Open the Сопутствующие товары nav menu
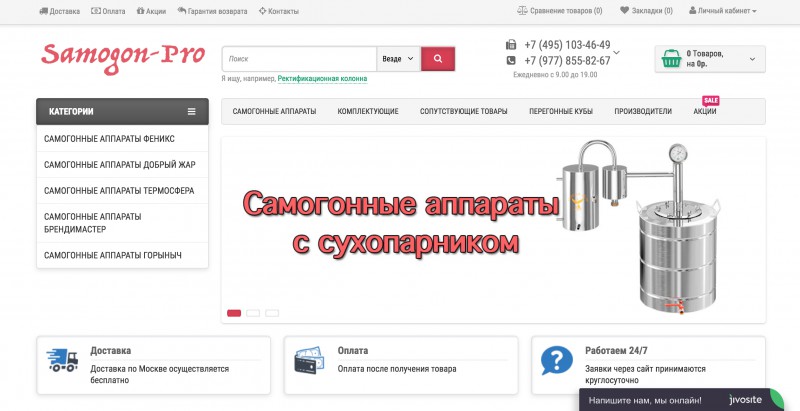800x411 pixels. pyautogui.click(x=464, y=111)
